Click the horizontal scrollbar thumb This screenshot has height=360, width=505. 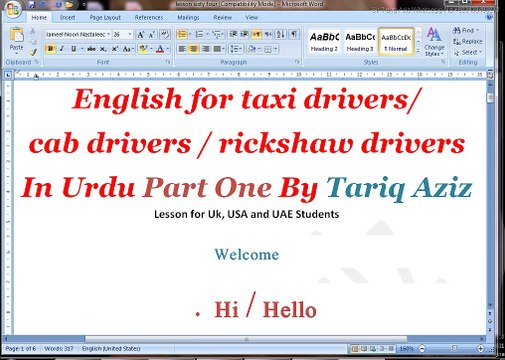click(246, 339)
